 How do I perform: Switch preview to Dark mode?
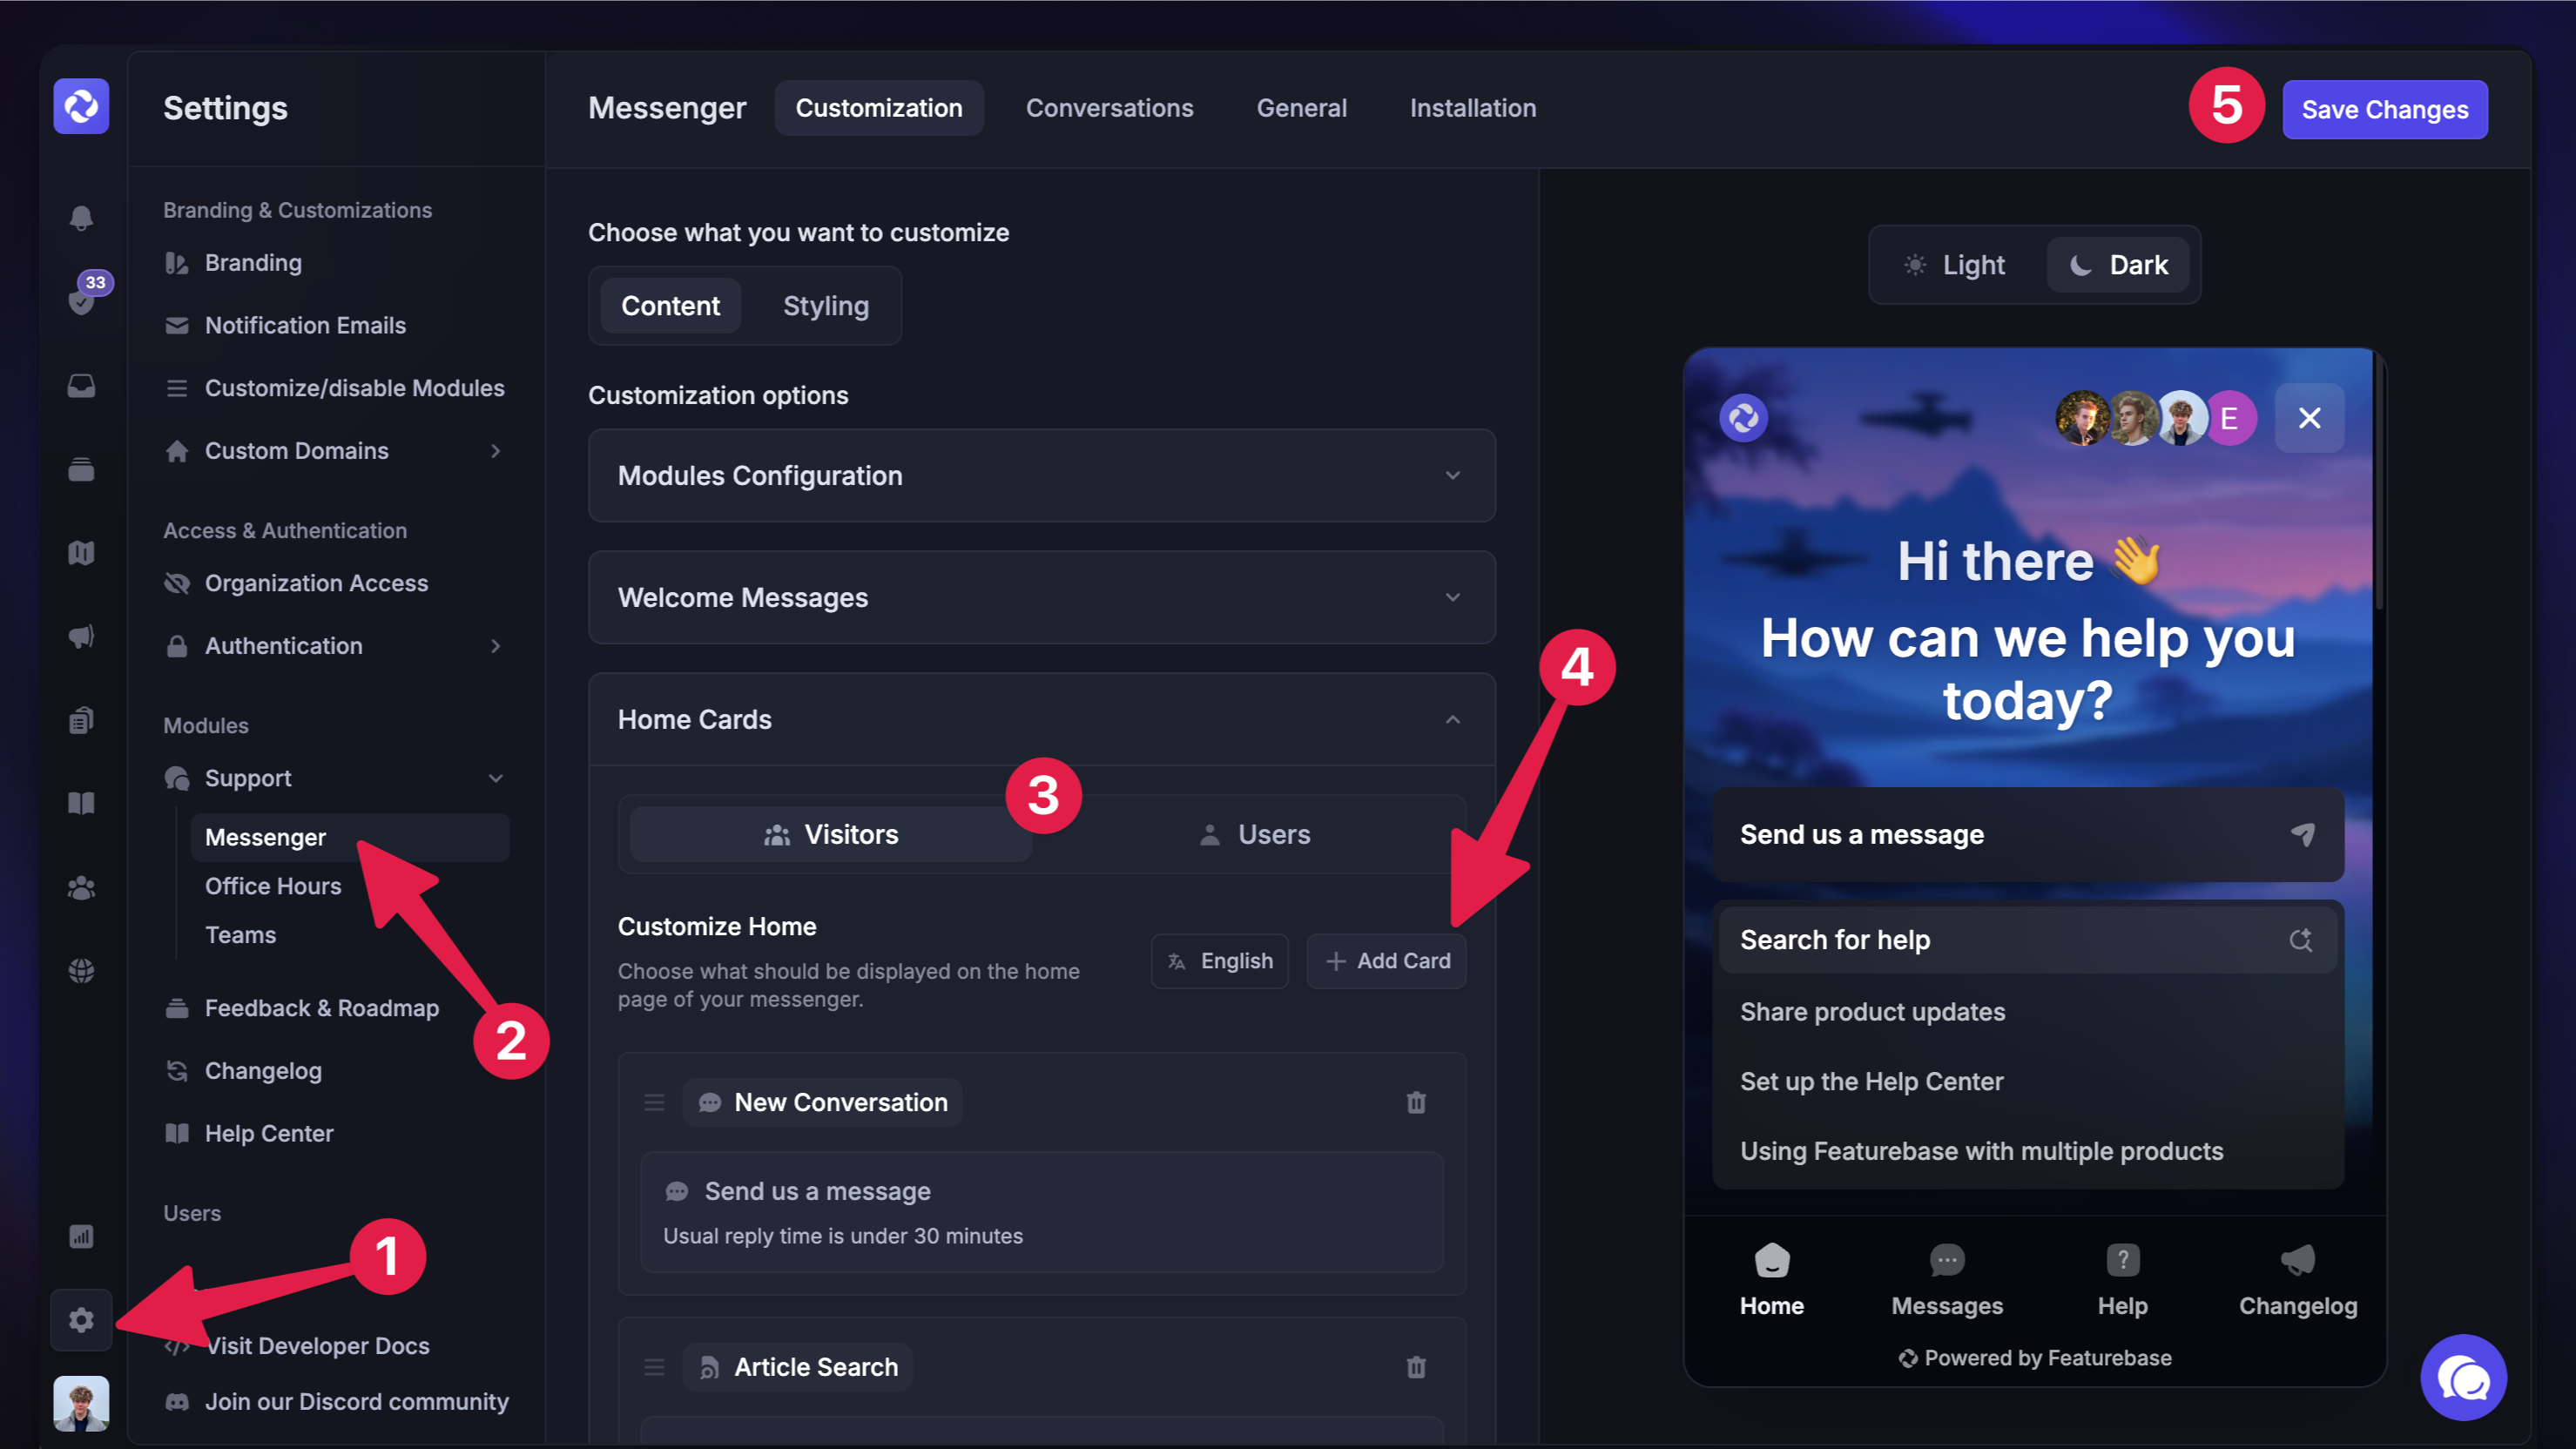2117,265
